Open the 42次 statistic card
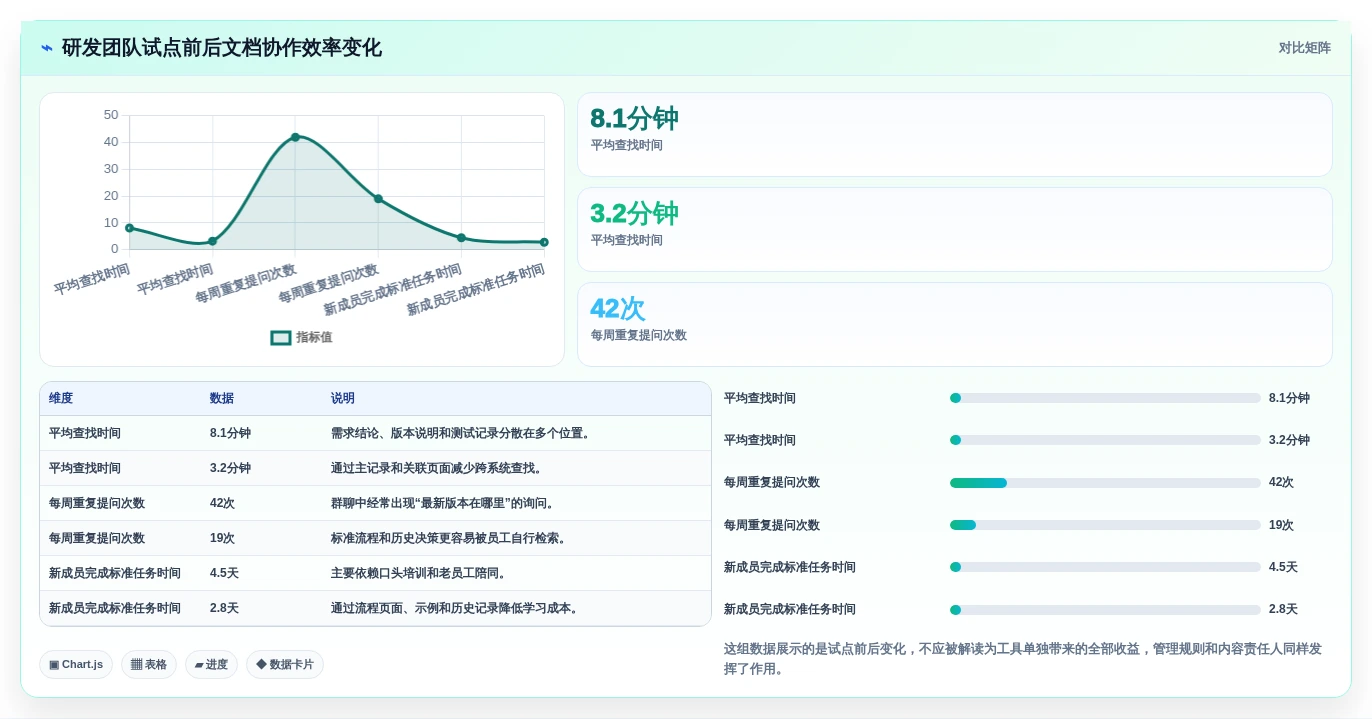This screenshot has height=719, width=1372. coord(955,325)
